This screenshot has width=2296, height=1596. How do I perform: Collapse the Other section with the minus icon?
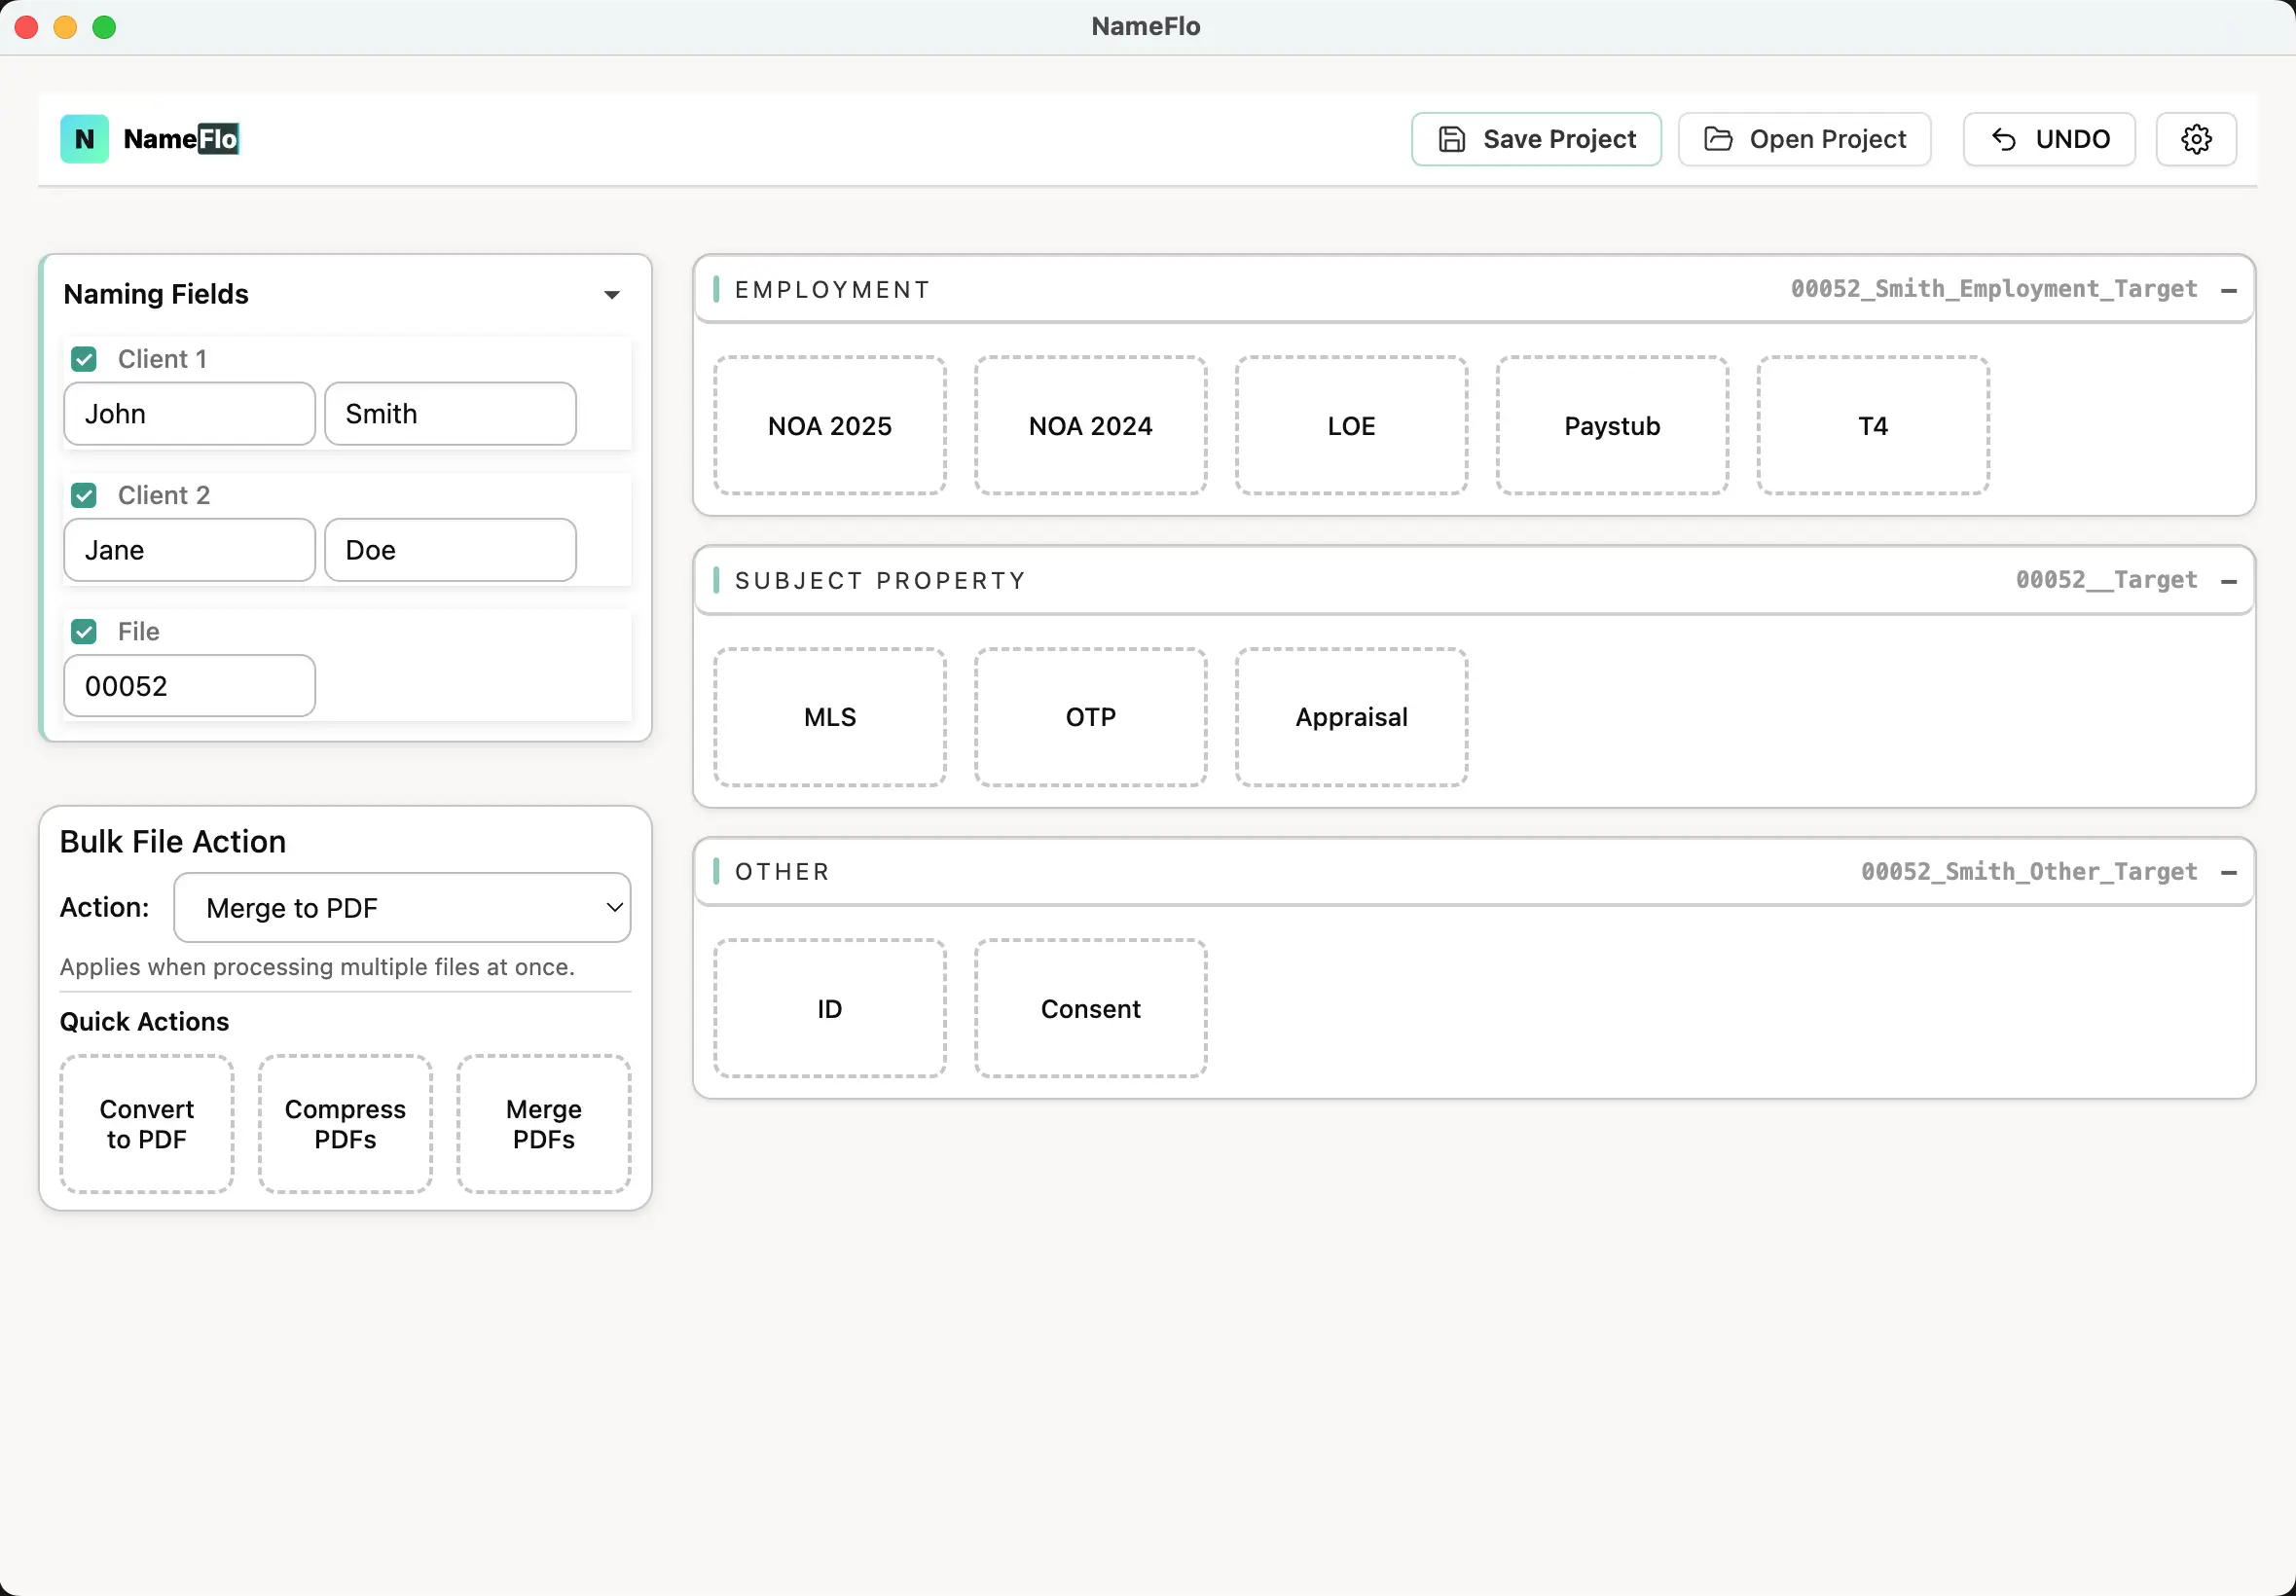pyautogui.click(x=2228, y=872)
